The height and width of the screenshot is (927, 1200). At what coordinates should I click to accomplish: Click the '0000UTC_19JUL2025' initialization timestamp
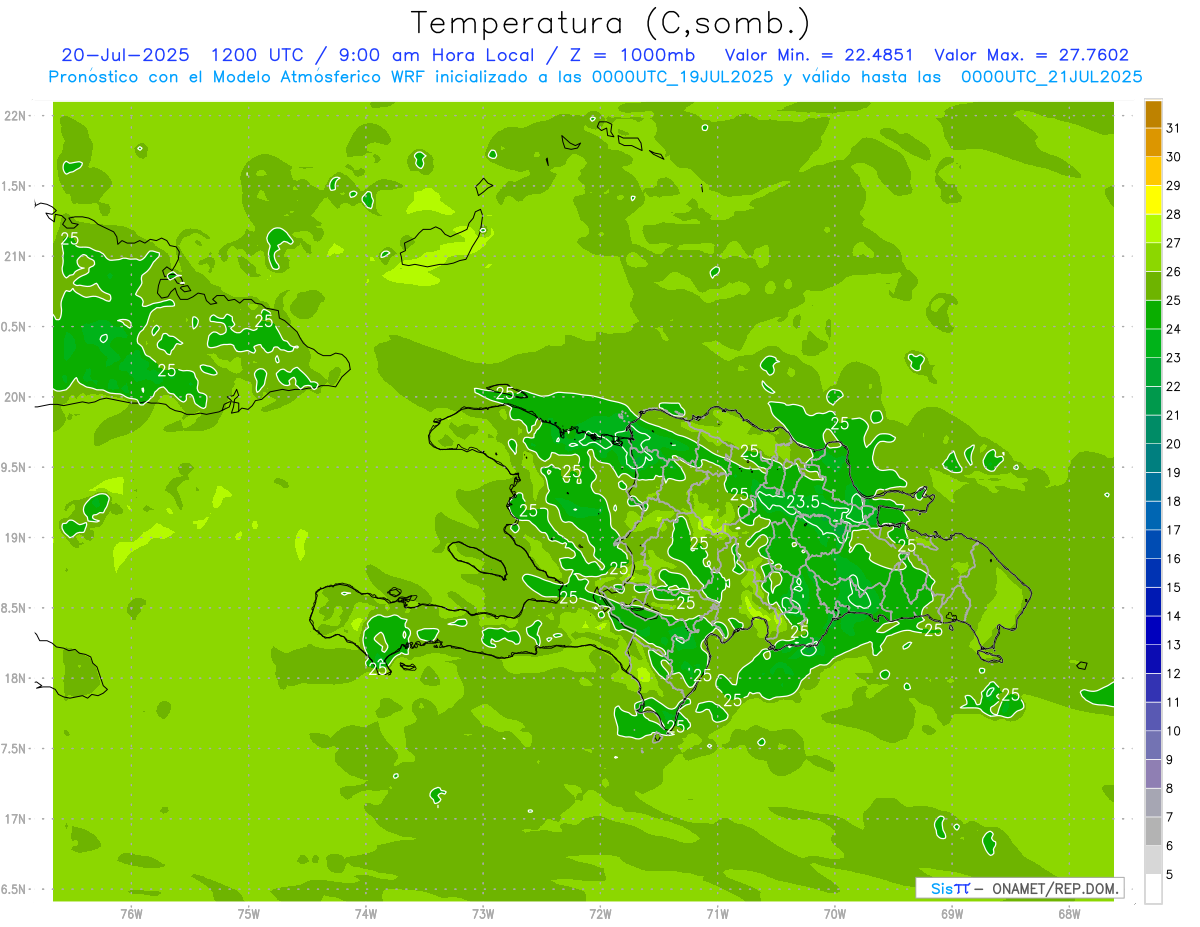pos(683,76)
